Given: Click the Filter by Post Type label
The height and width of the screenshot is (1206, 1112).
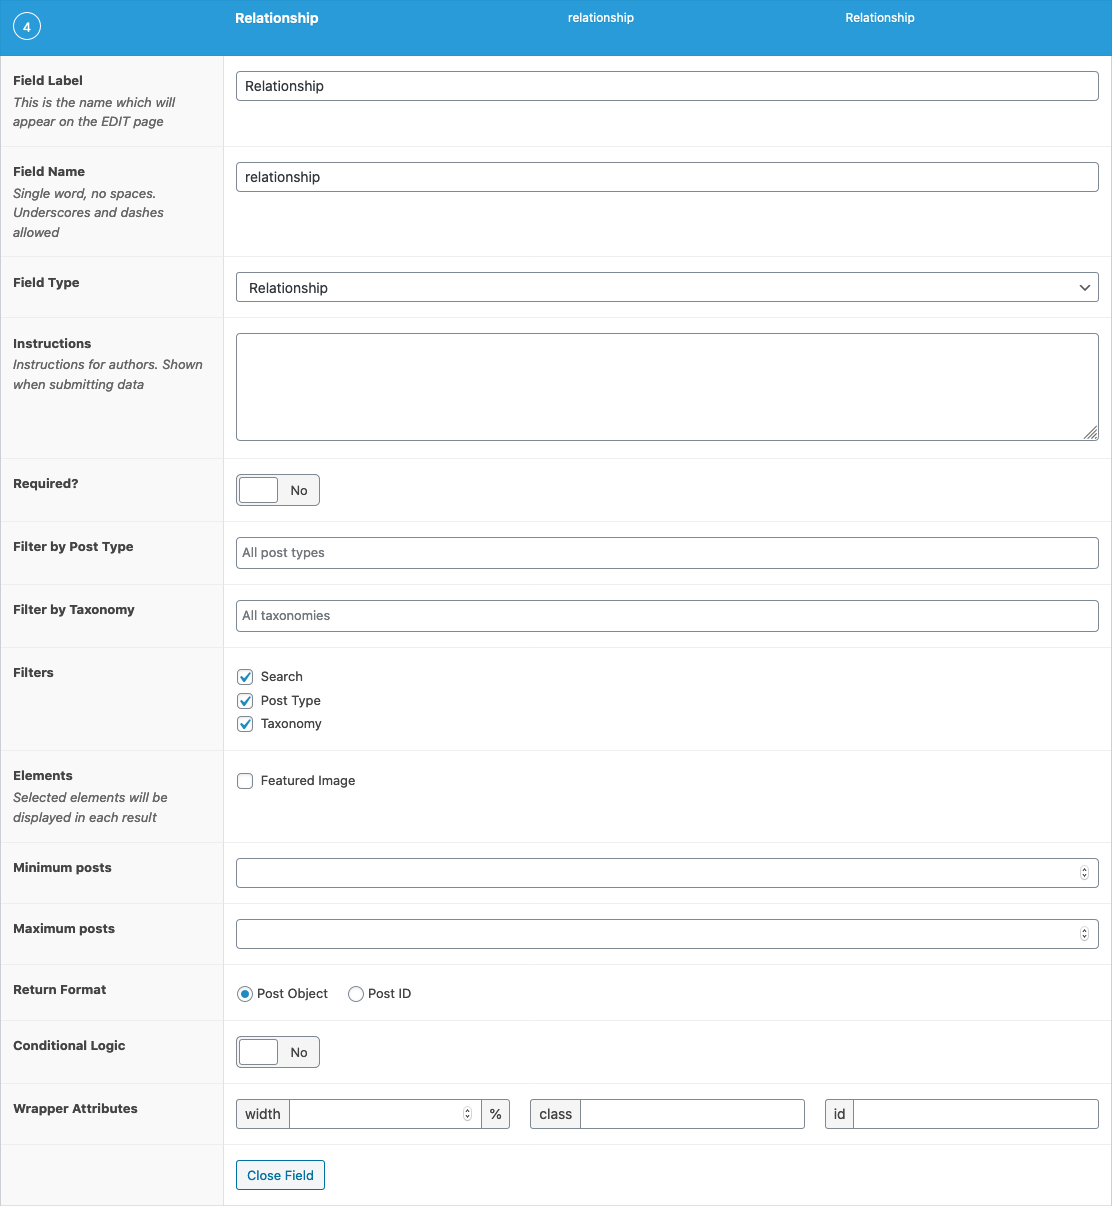Looking at the screenshot, I should point(73,547).
